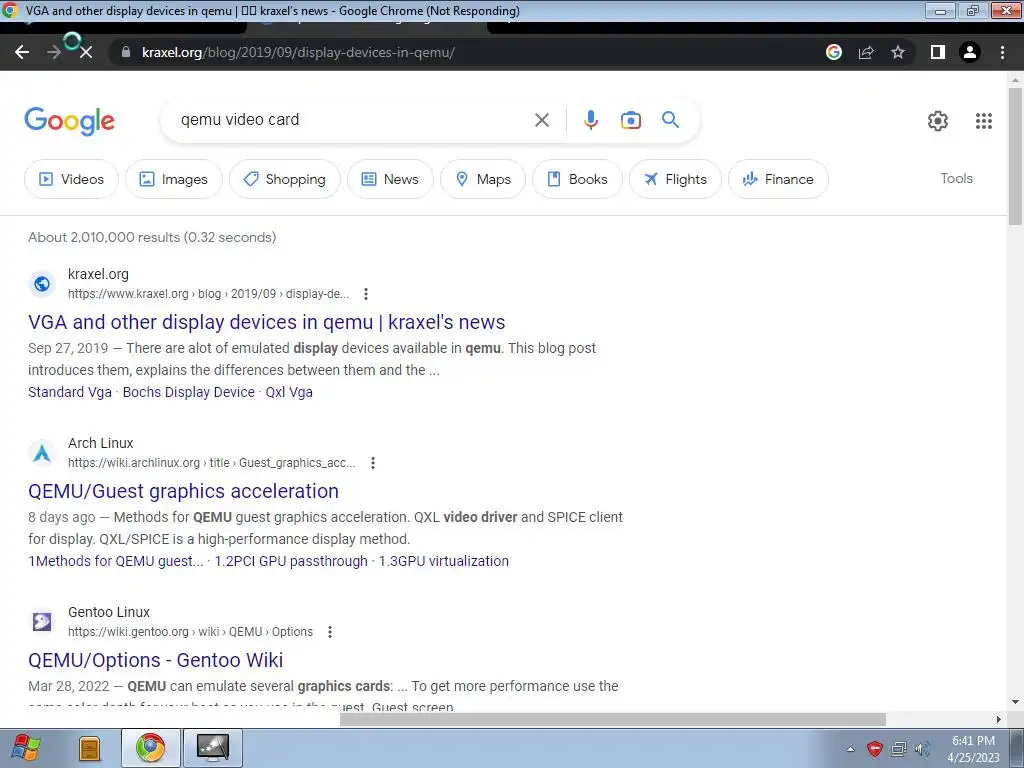The height and width of the screenshot is (768, 1024).
Task: Submit search with magnifier icon
Action: 670,120
